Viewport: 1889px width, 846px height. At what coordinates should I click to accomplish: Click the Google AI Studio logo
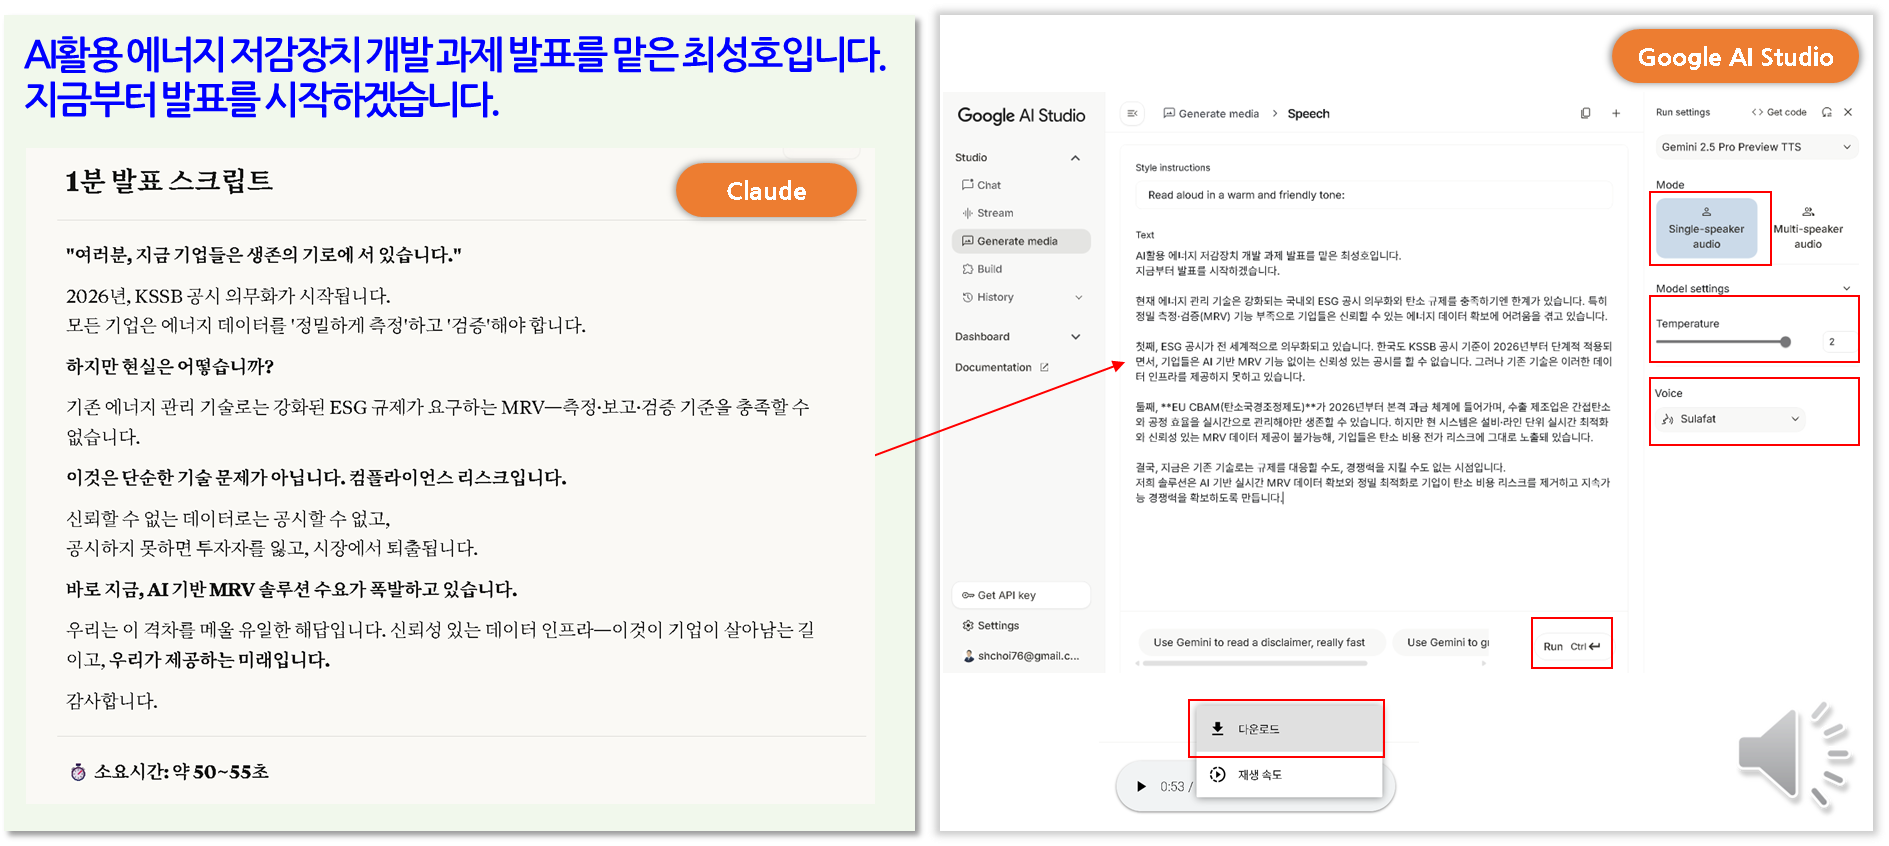click(x=1021, y=116)
